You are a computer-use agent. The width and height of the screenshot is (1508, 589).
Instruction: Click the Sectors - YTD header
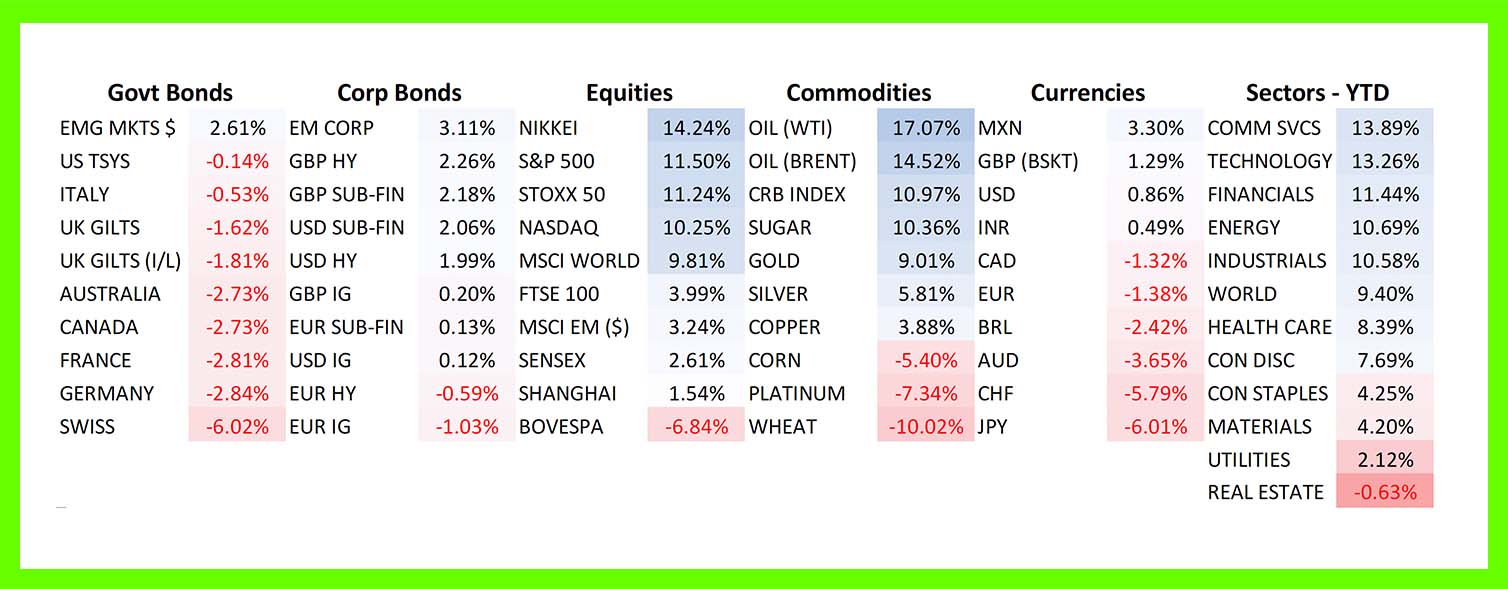coord(1317,93)
